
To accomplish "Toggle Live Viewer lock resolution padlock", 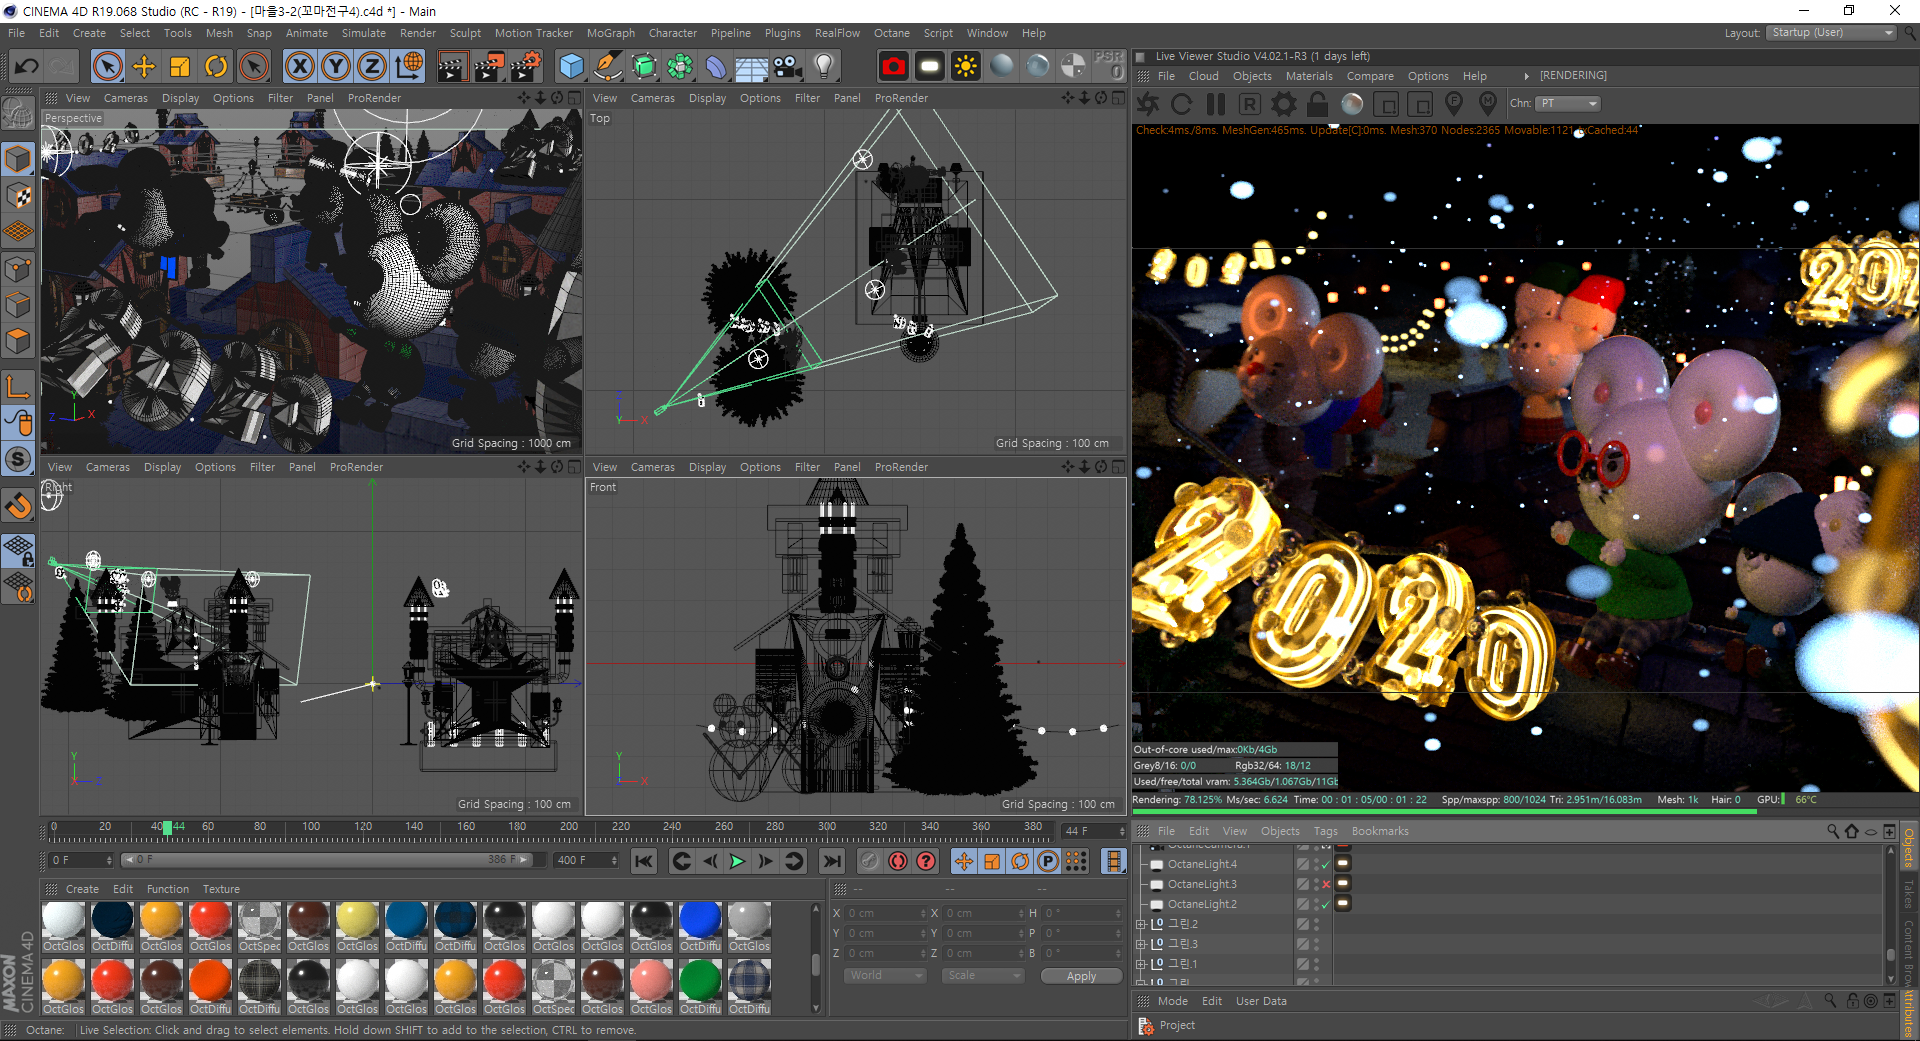I will [x=1318, y=104].
